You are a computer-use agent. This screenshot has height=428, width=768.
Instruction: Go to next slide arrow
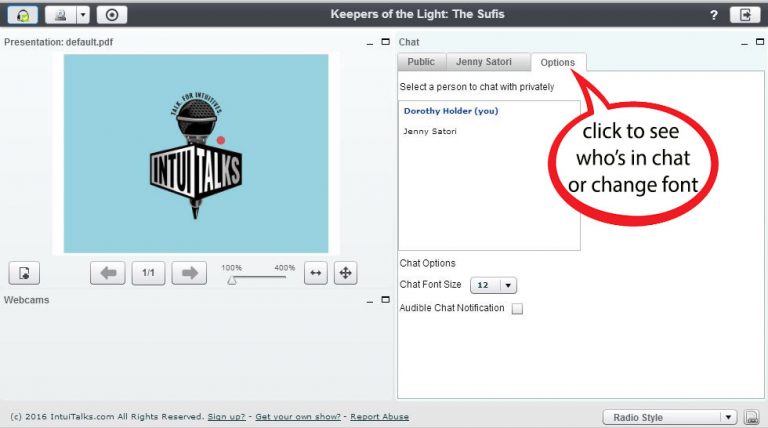(189, 273)
